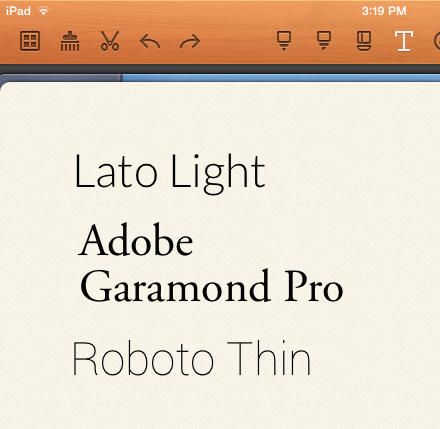Screen dimensions: 440x429
Task: Redo the last undone action
Action: [x=190, y=42]
